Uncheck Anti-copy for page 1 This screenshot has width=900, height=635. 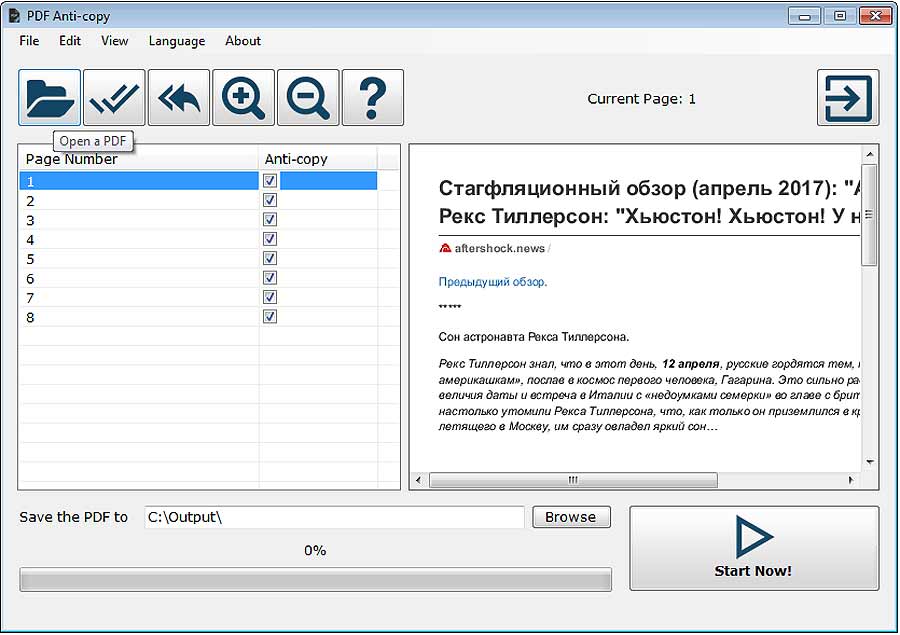[270, 181]
